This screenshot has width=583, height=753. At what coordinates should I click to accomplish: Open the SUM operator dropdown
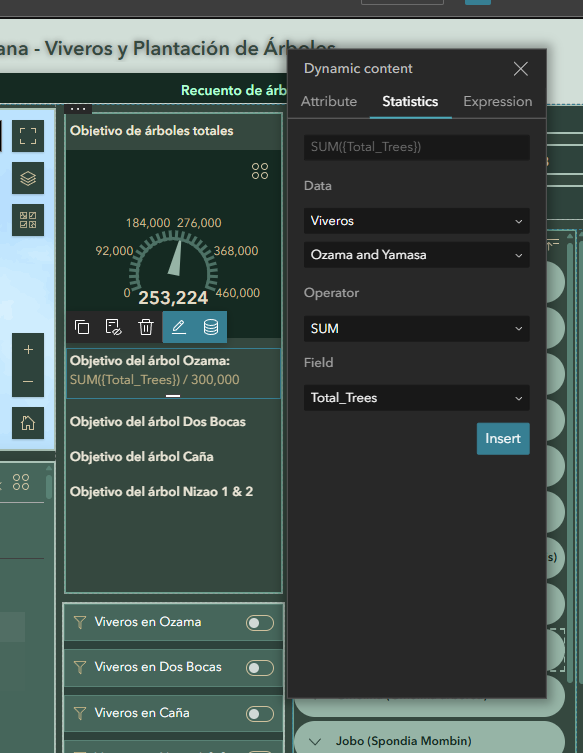tap(417, 328)
